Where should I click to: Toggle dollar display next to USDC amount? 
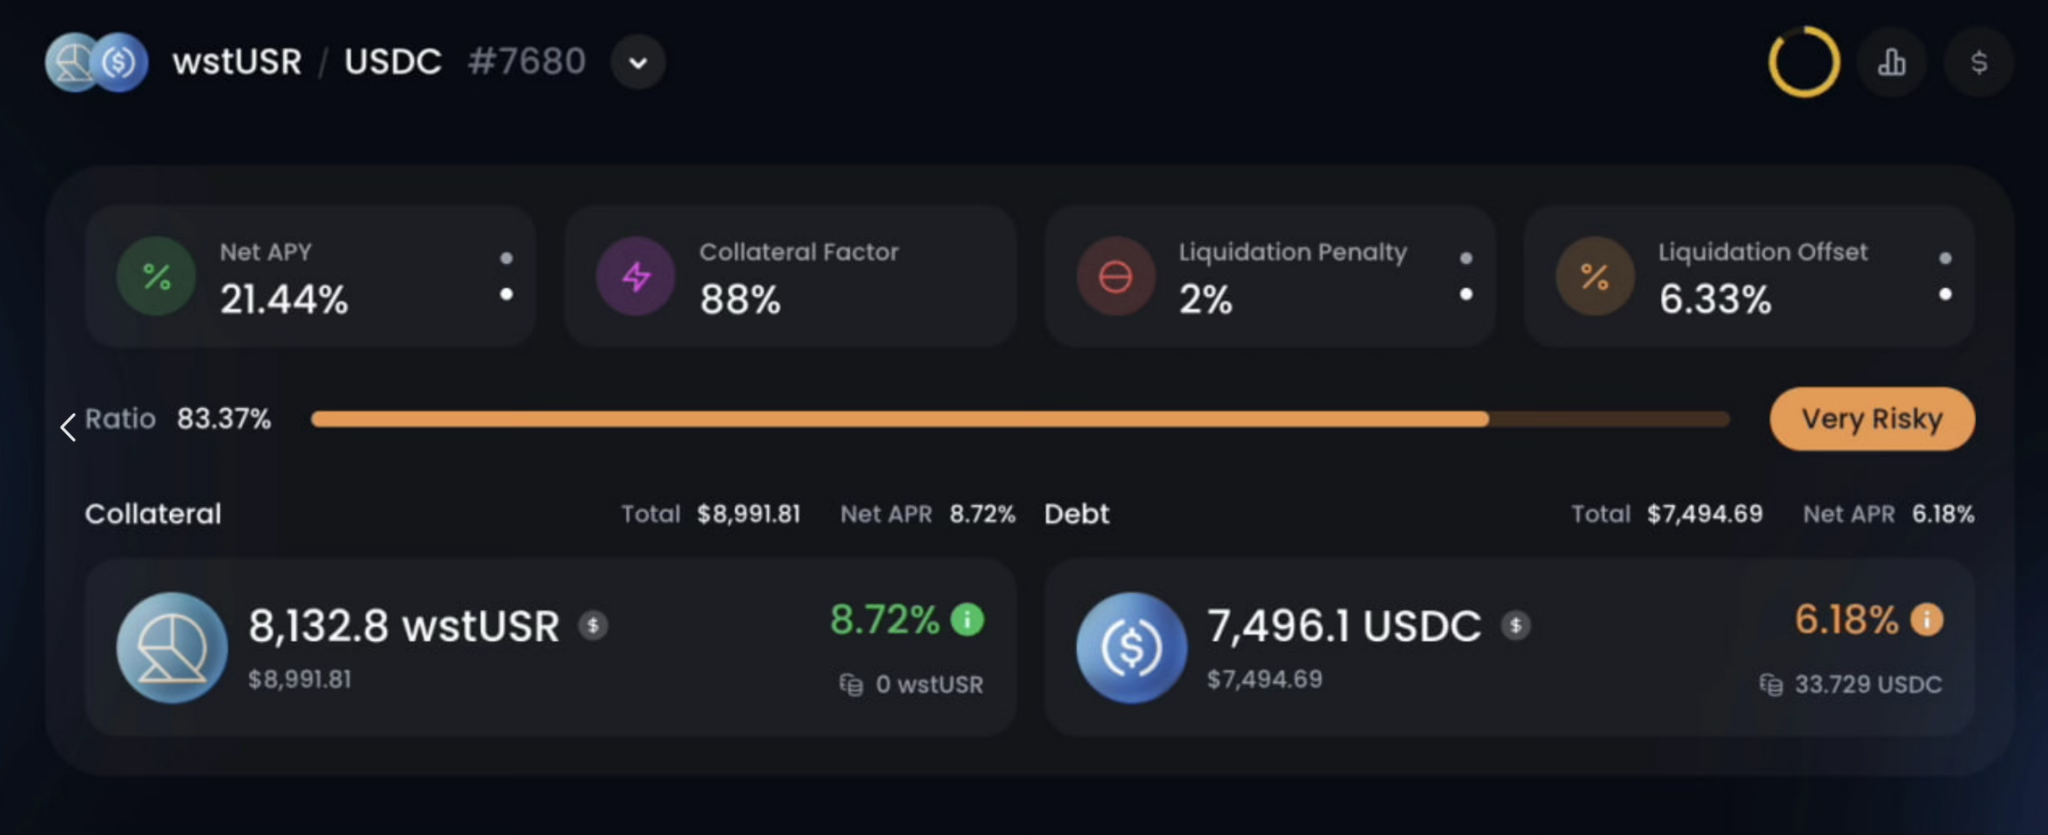pyautogui.click(x=1516, y=626)
